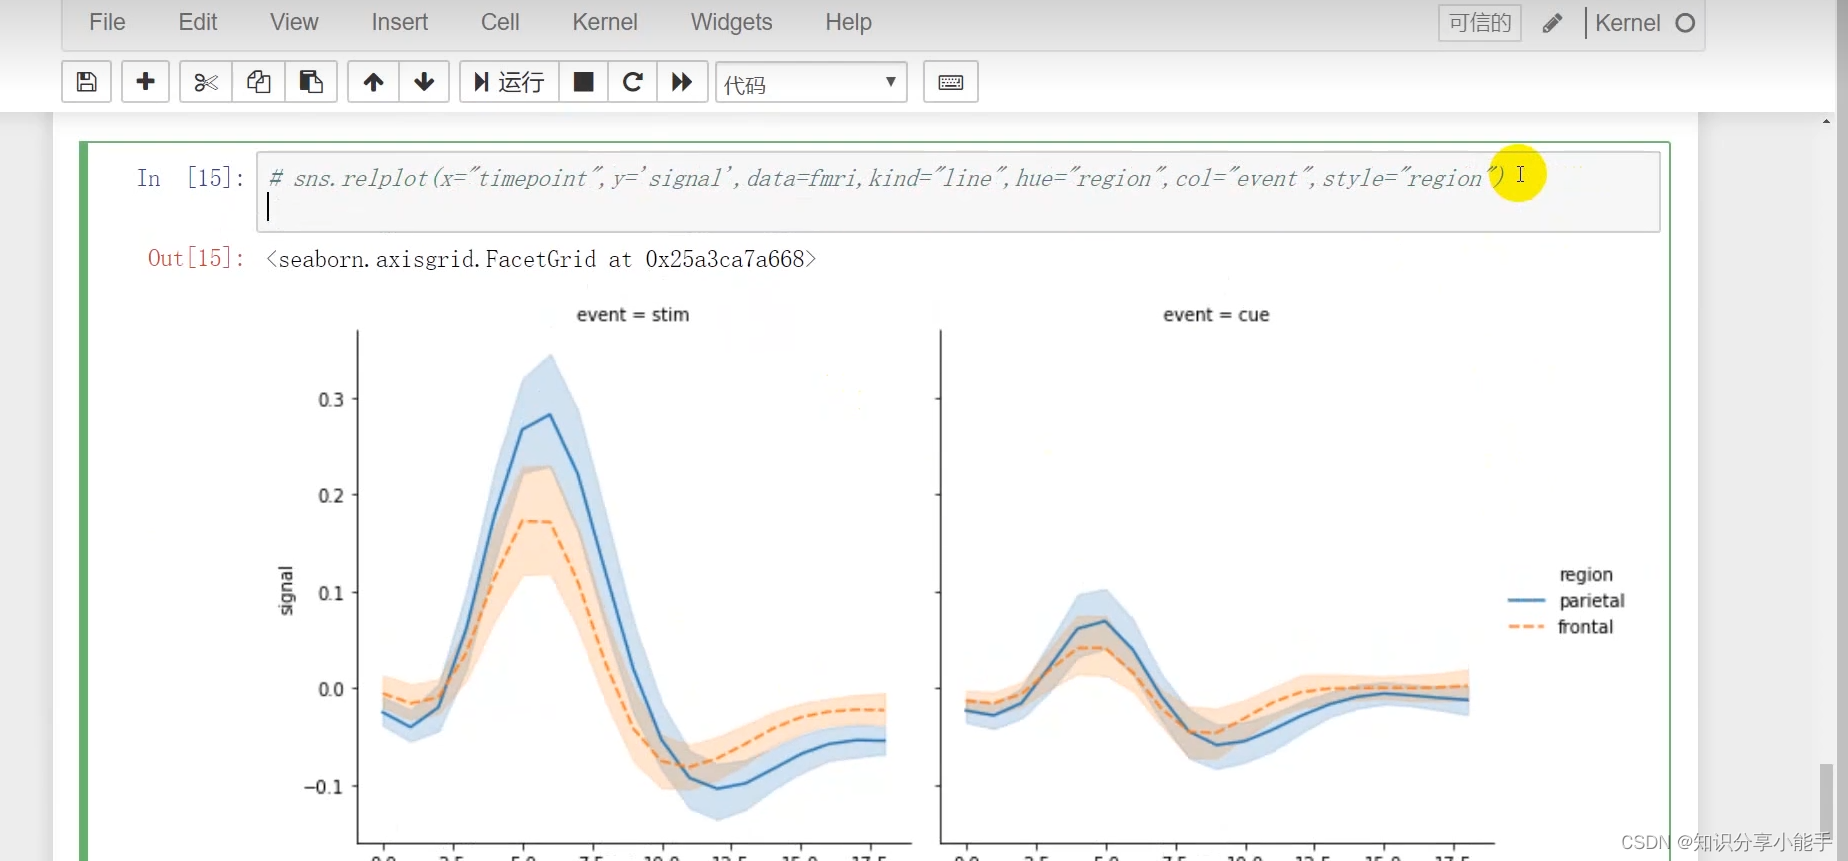Click the event = stim plot title
The width and height of the screenshot is (1848, 861).
pyautogui.click(x=633, y=314)
